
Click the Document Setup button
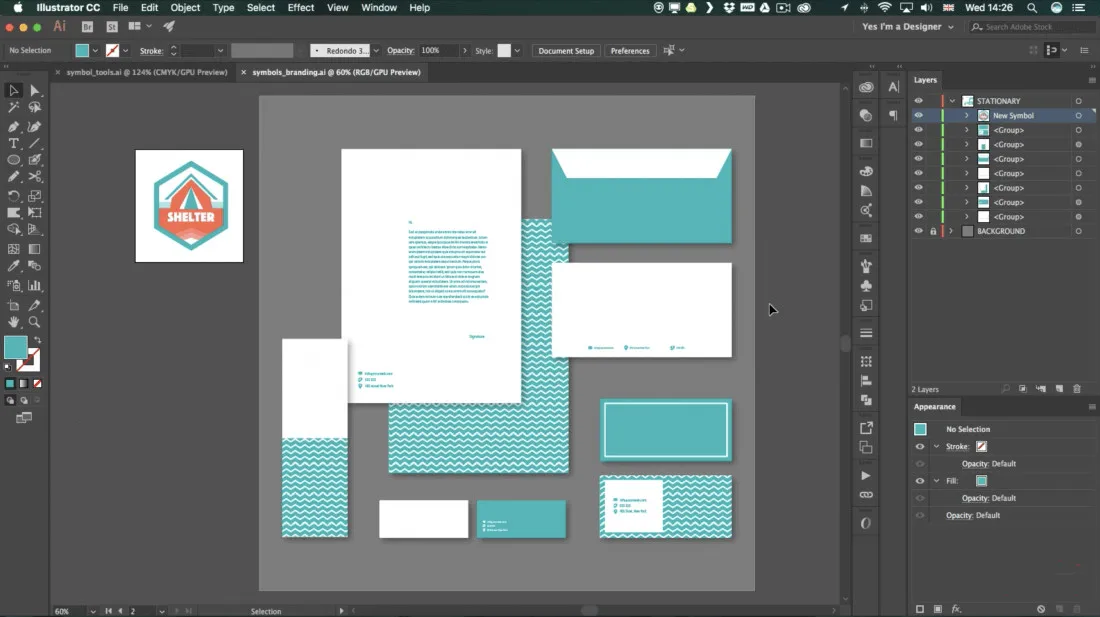565,51
